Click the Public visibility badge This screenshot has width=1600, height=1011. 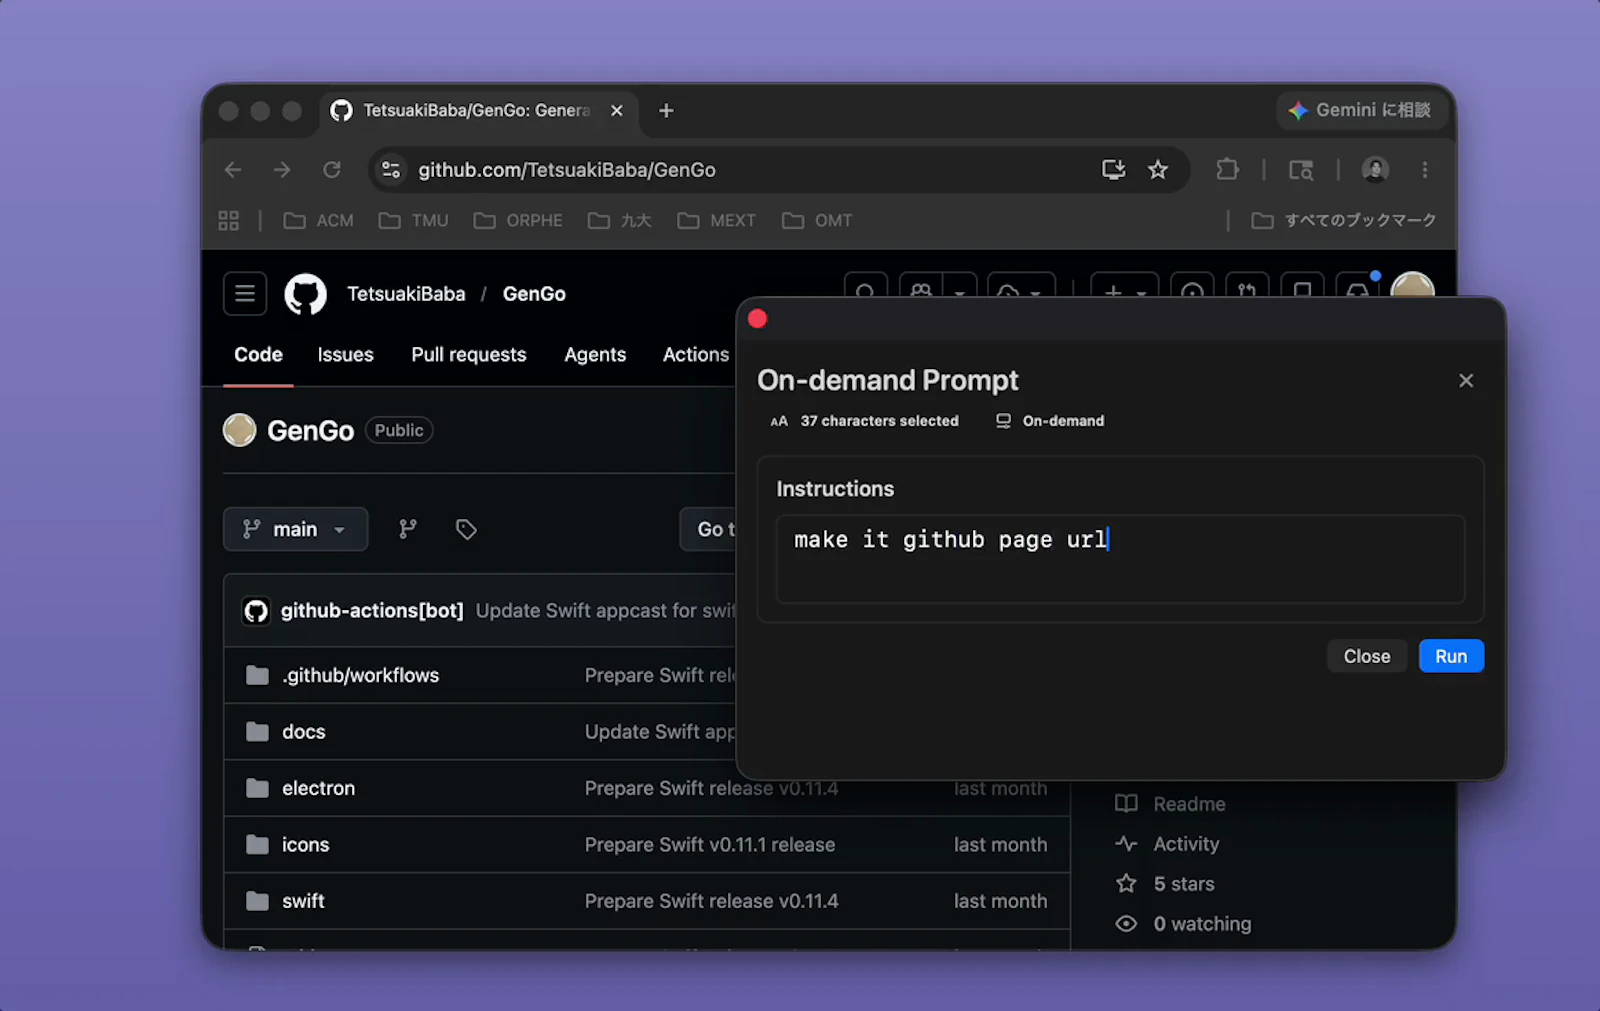[x=399, y=430]
